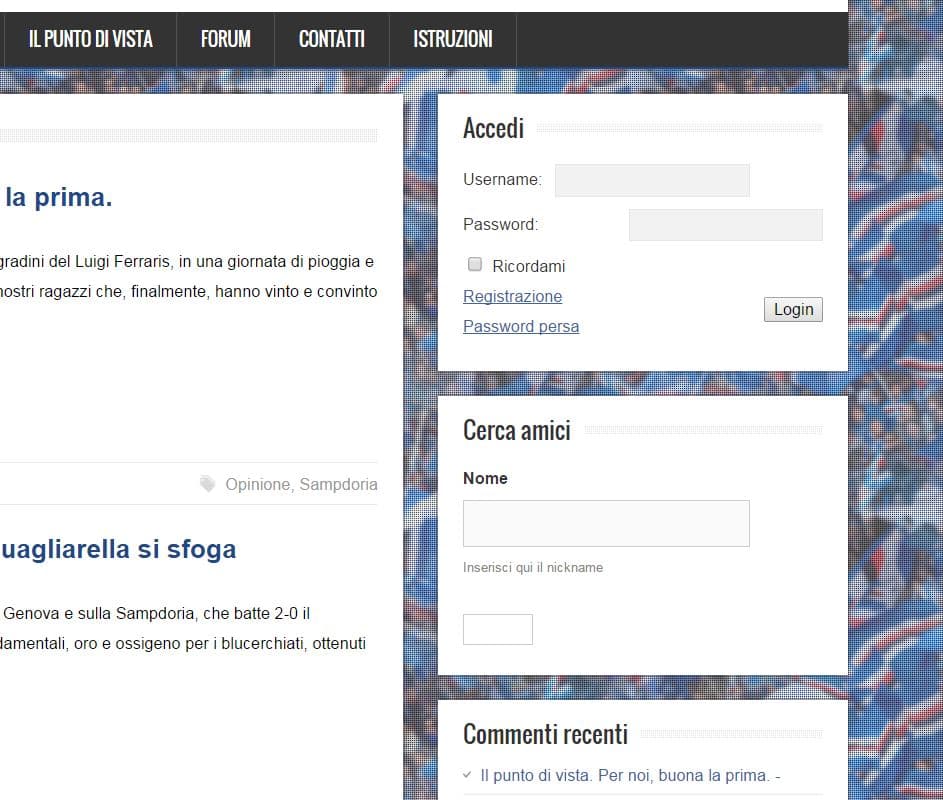Click the 'Cerca amici' widget heading

(517, 430)
